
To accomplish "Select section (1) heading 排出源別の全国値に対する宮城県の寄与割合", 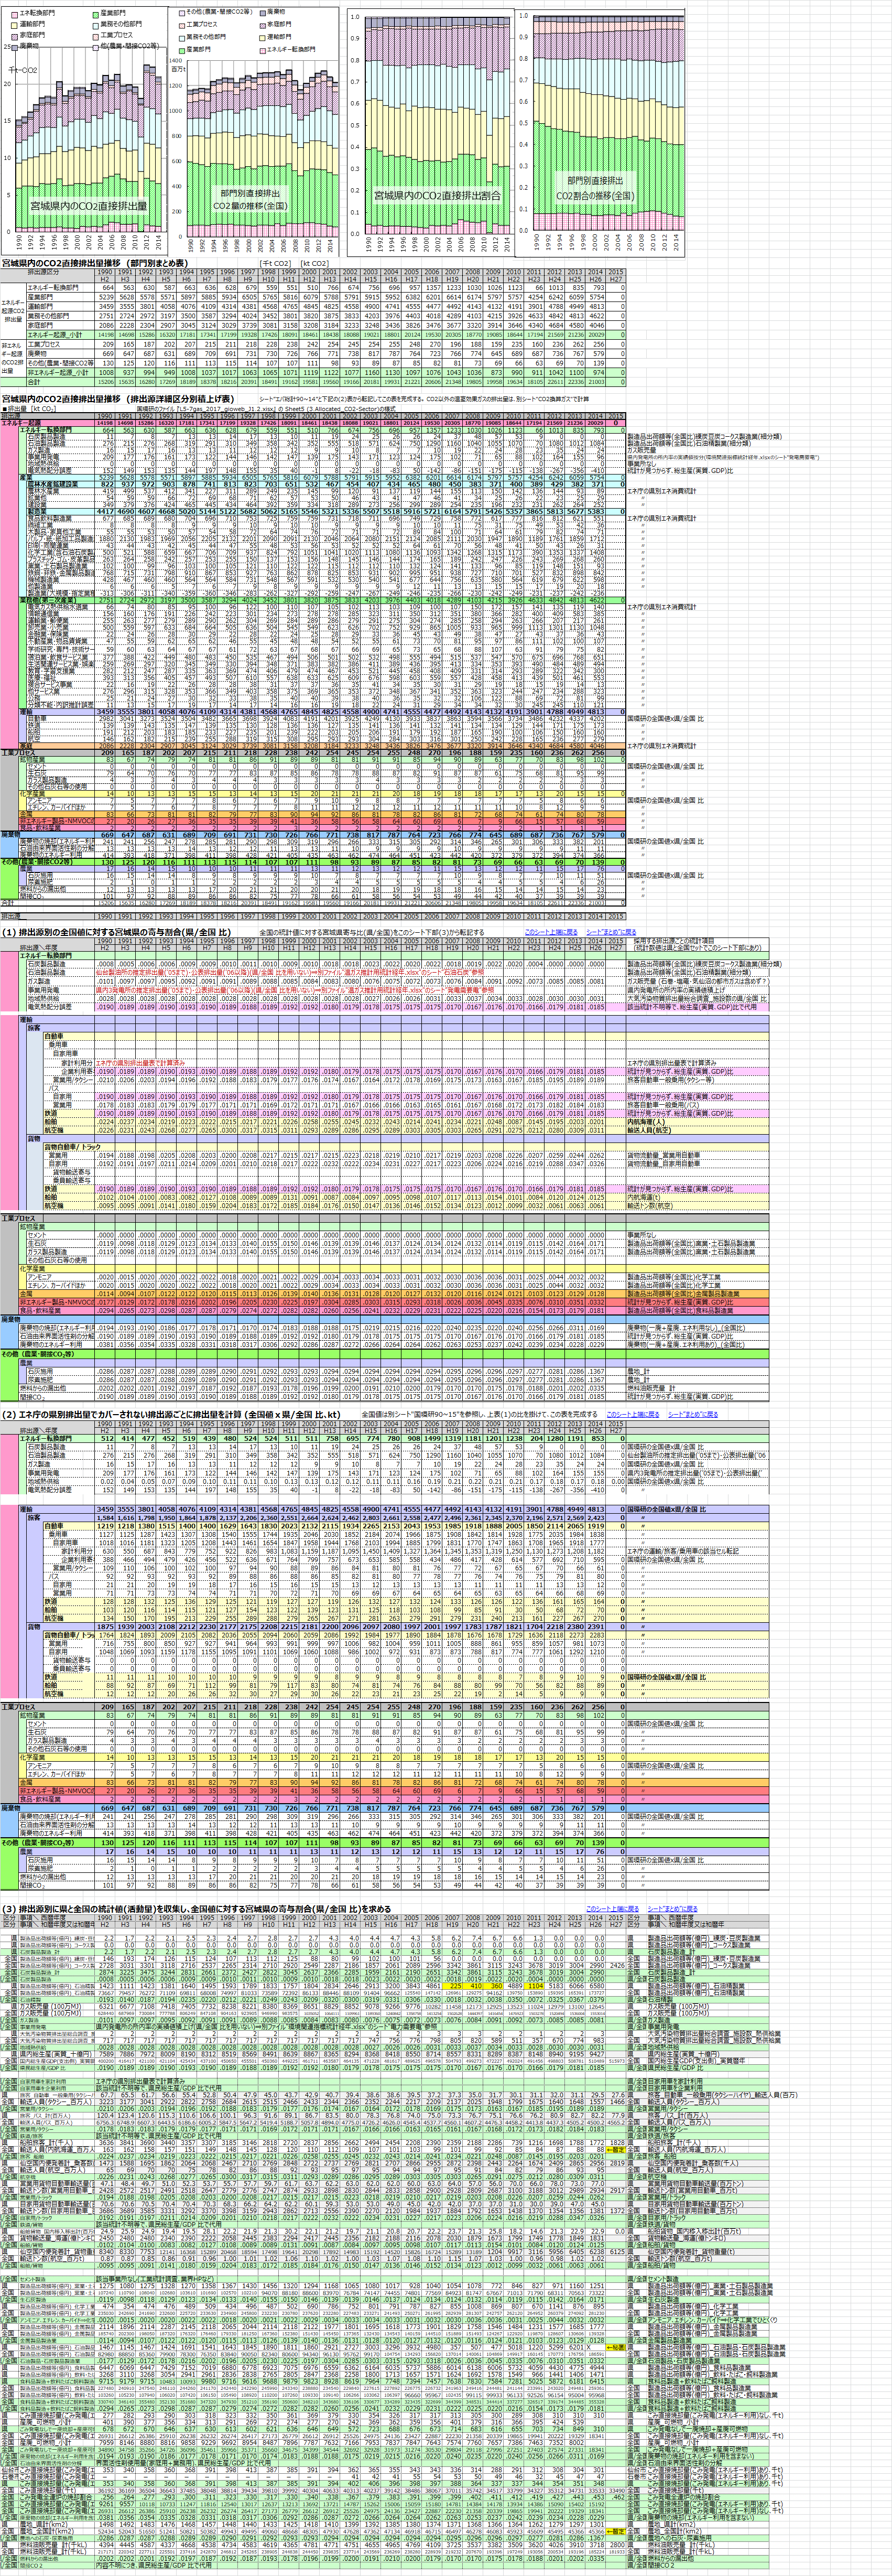I will pyautogui.click(x=117, y=932).
